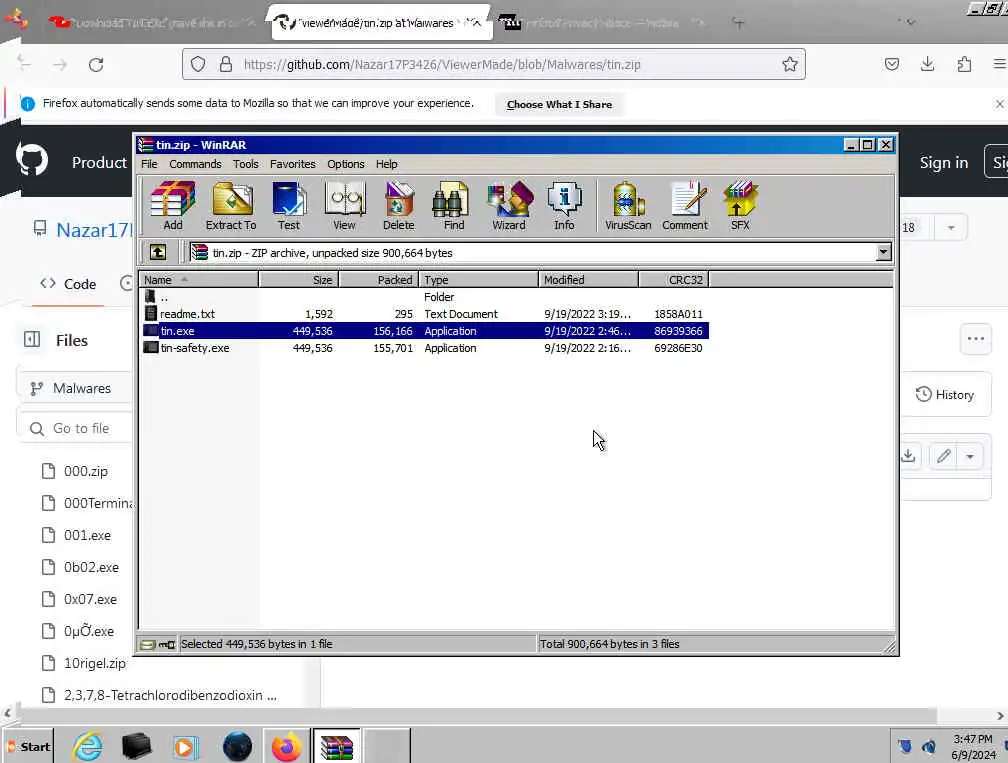1008x763 pixels.
Task: Open 0b02.exe in the GitHub file tree
Action: pos(91,568)
